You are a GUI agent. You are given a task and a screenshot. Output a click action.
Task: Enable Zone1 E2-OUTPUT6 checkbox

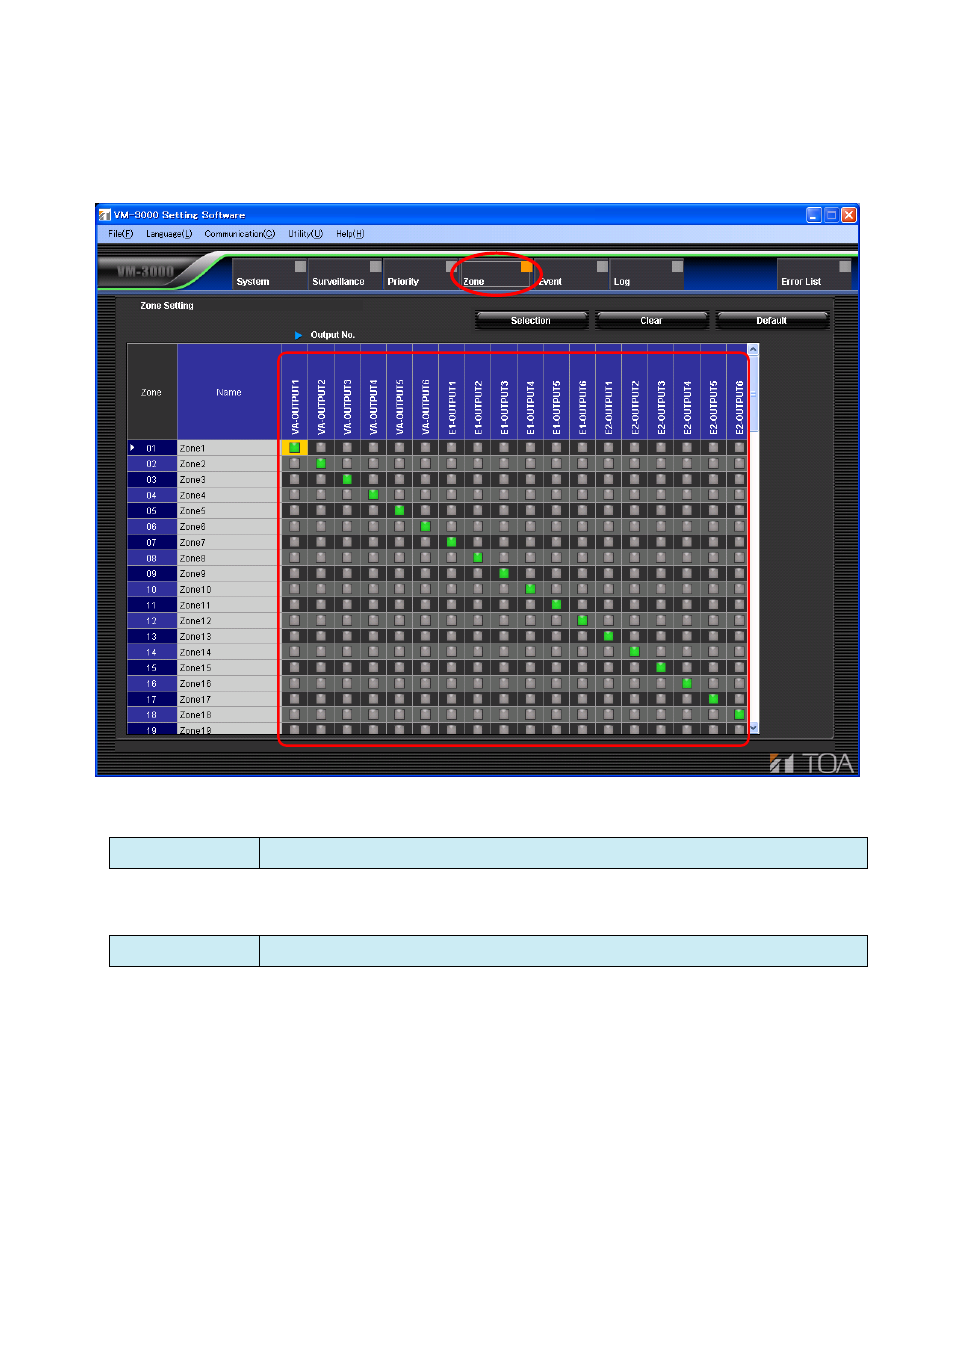[739, 448]
